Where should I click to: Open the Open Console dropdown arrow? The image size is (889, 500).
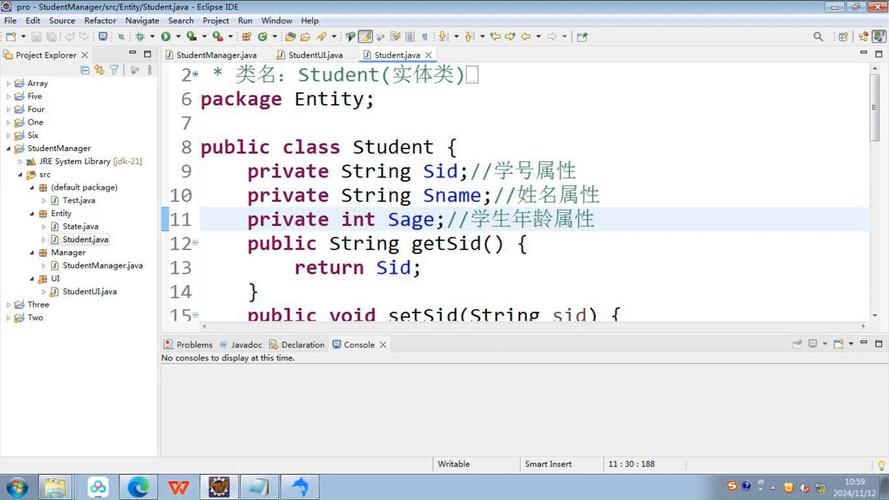point(851,344)
